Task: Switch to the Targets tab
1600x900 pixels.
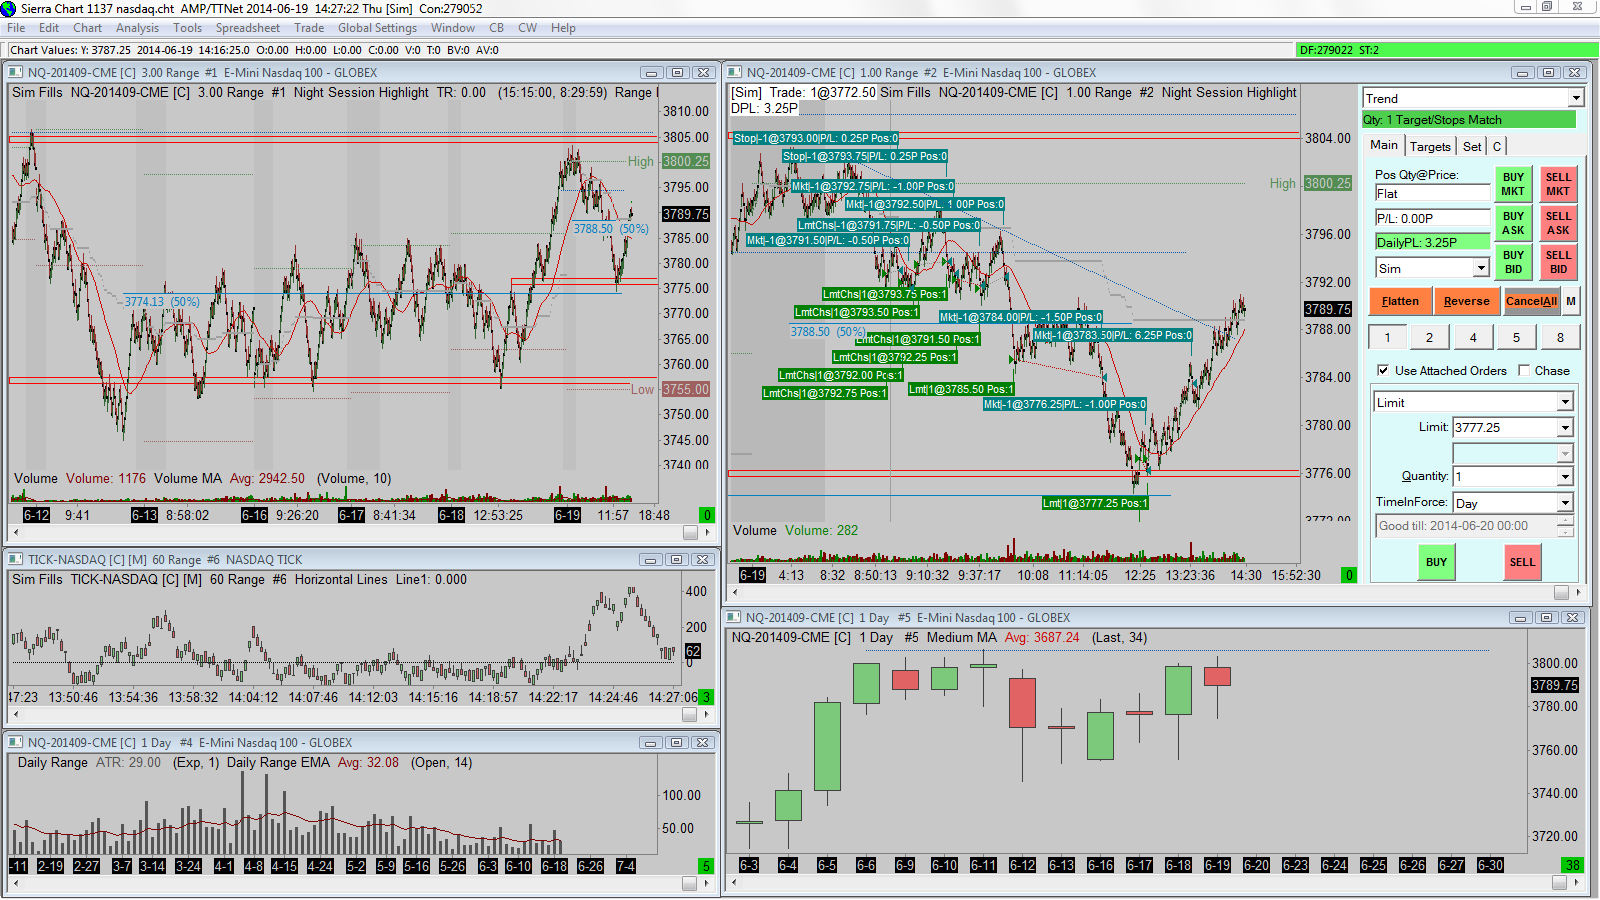Action: coord(1430,146)
